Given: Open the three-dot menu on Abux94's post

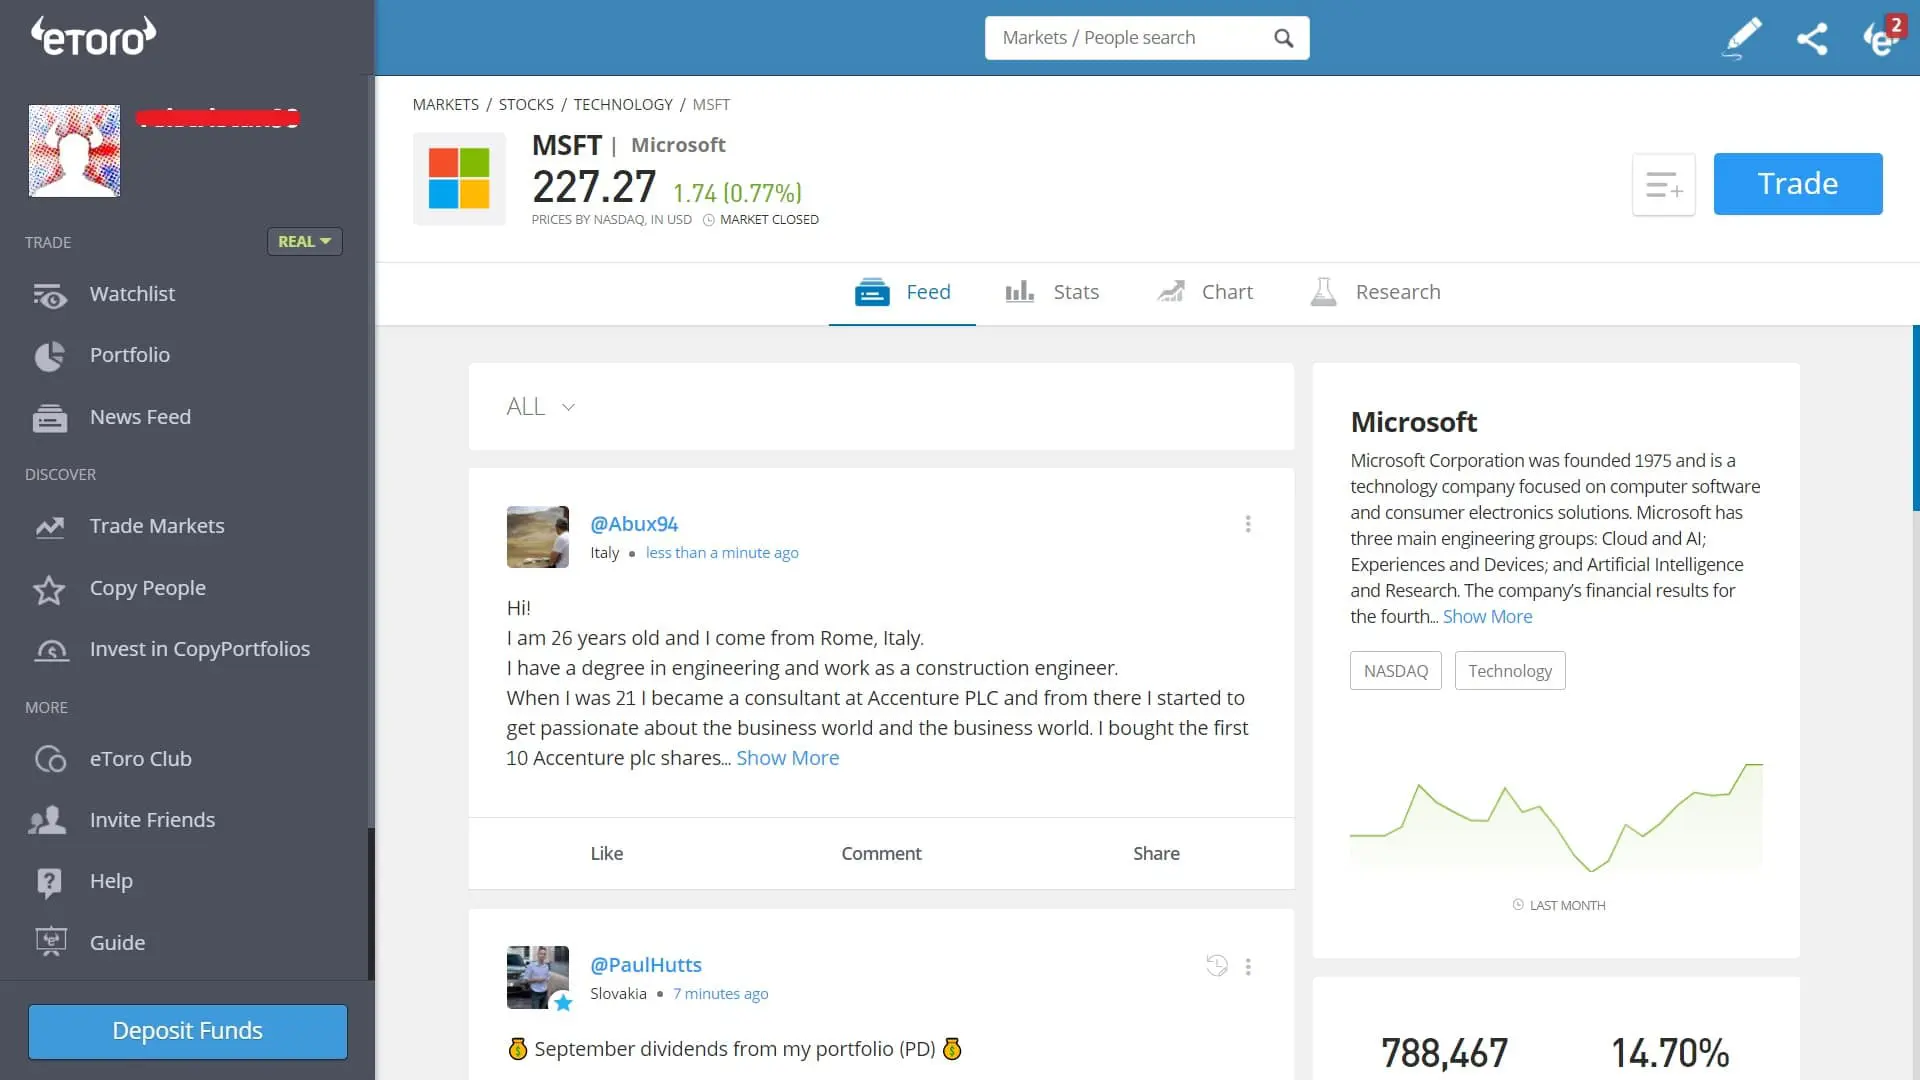Looking at the screenshot, I should pos(1247,523).
